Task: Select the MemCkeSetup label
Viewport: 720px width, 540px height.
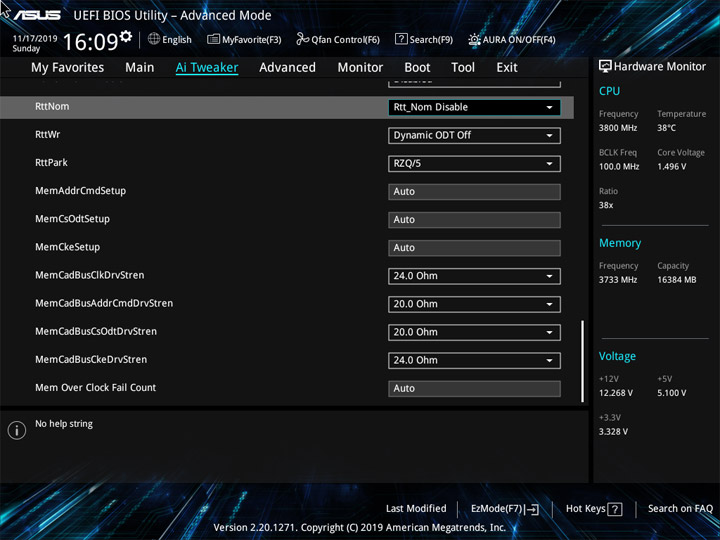Action: 68,247
